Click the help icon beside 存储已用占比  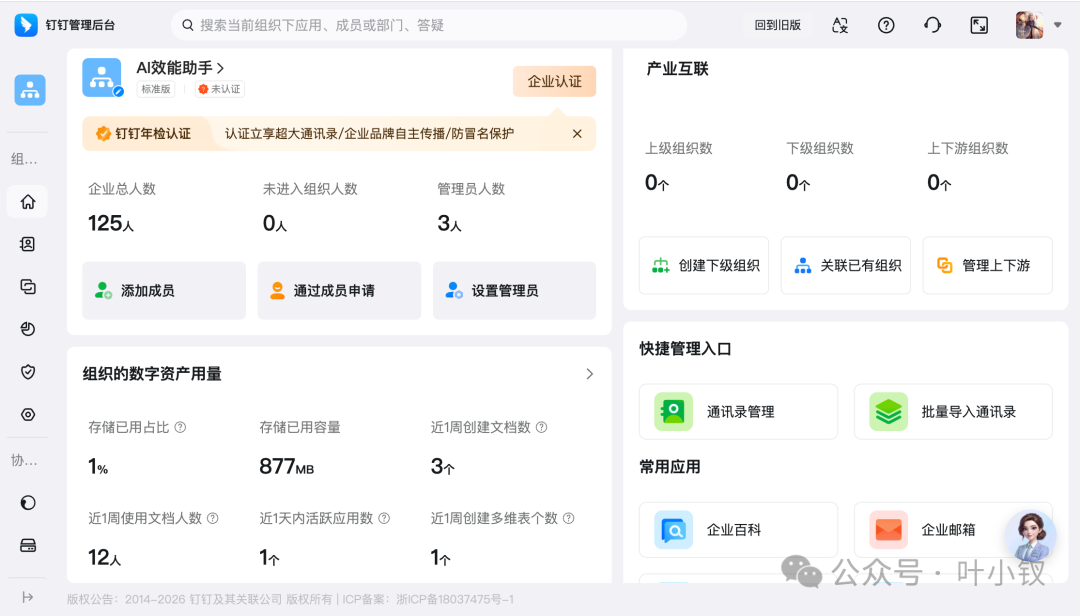point(180,427)
